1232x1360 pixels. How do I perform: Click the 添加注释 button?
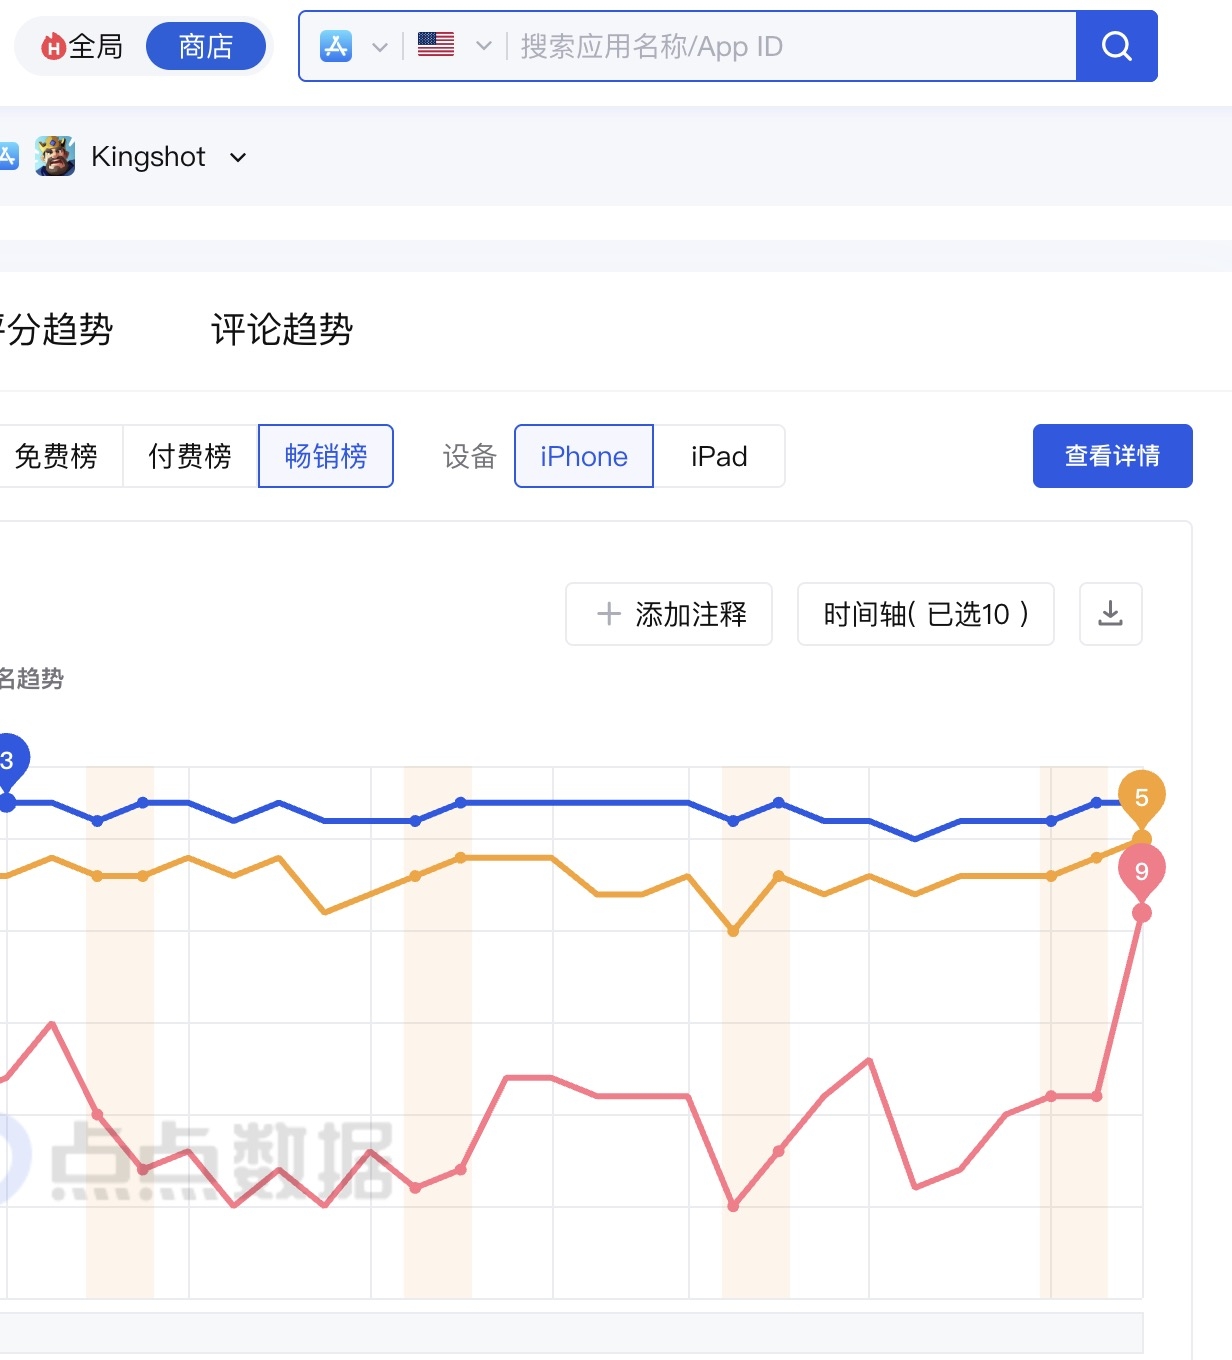click(669, 614)
